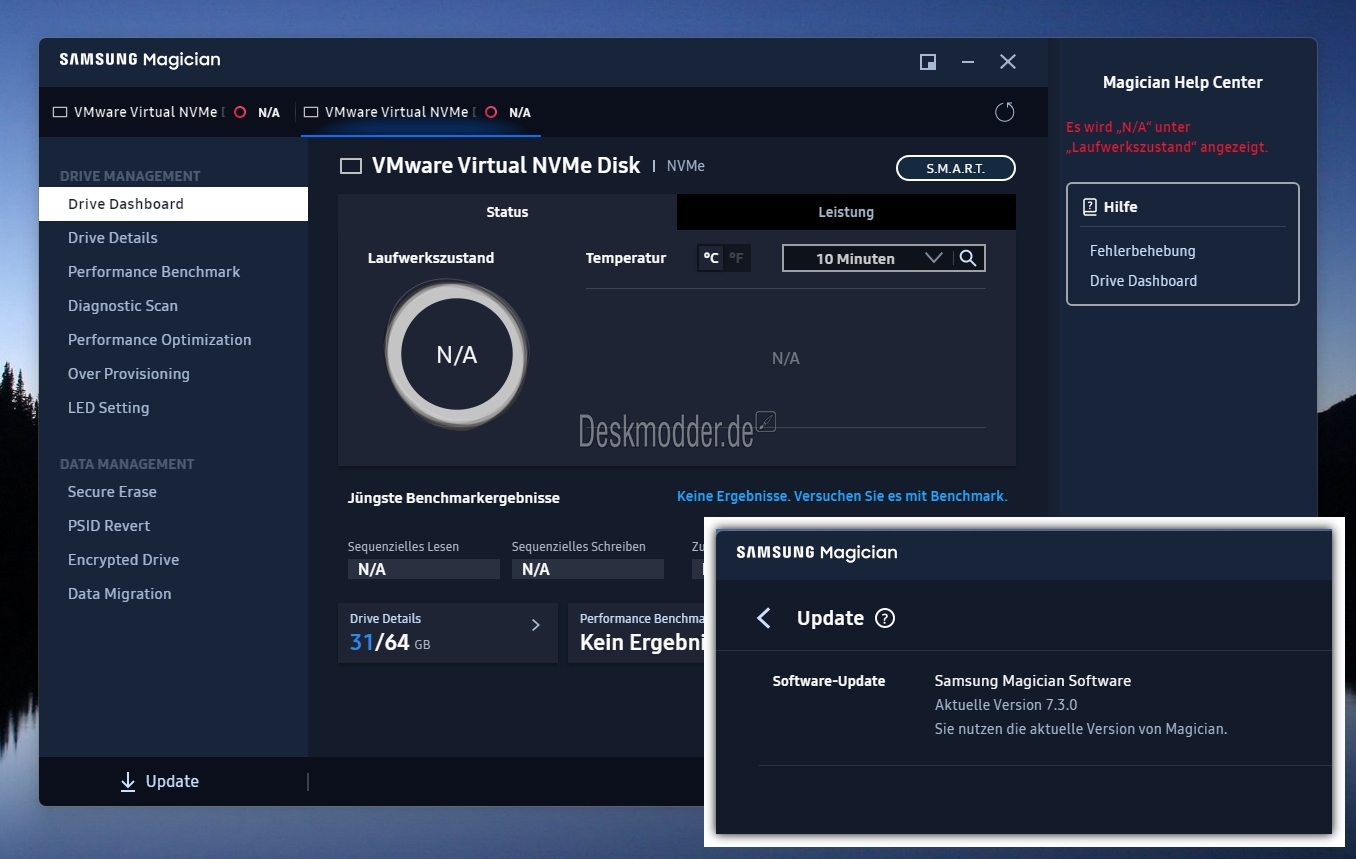Click the drive icon beside VMware Virtual NVMe Disk heading
The image size is (1356, 859).
351,166
